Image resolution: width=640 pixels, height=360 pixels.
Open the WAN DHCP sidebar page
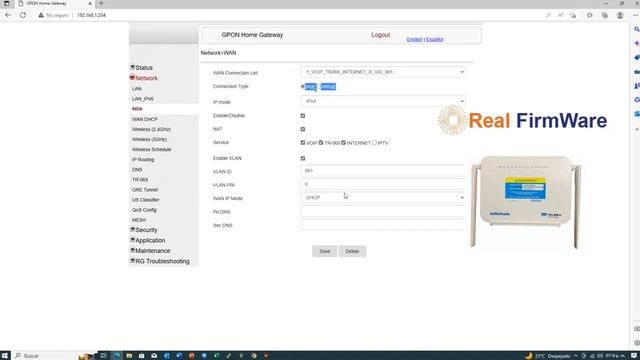point(144,119)
